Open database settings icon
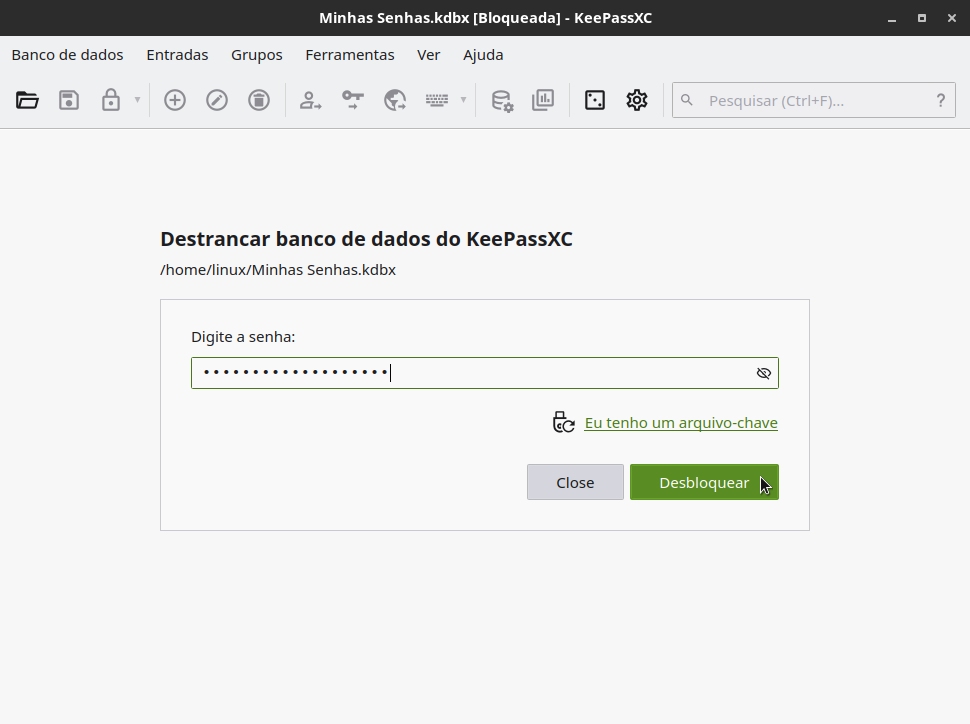This screenshot has width=970, height=724. coord(502,100)
